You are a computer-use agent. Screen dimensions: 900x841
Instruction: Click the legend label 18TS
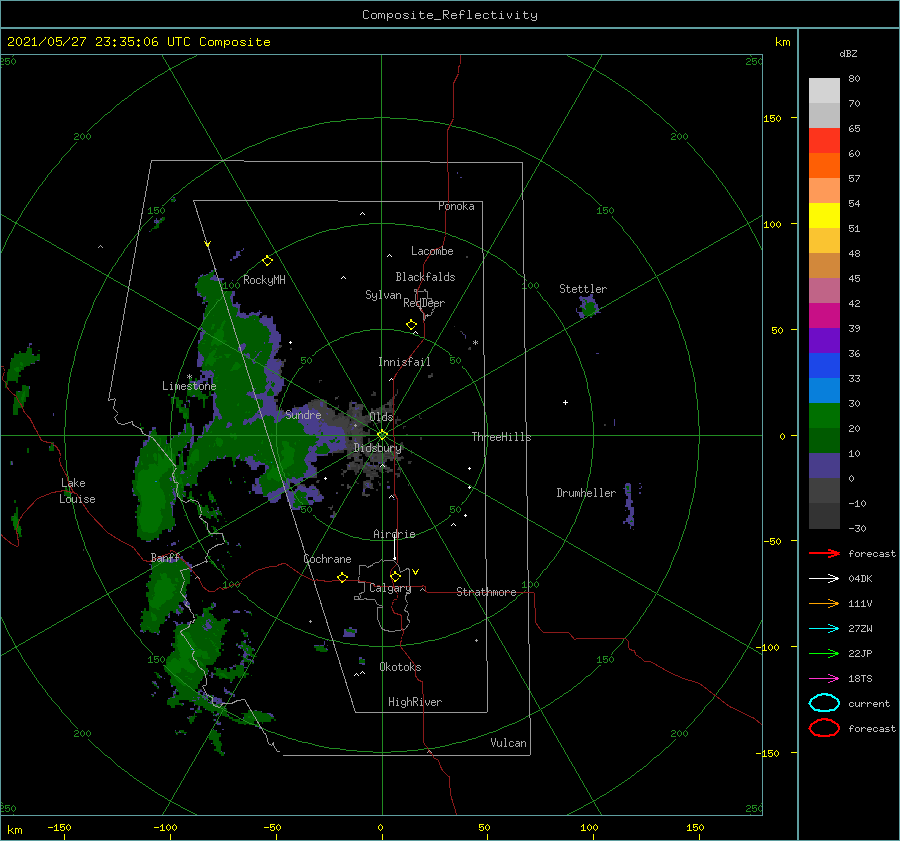[x=860, y=679]
